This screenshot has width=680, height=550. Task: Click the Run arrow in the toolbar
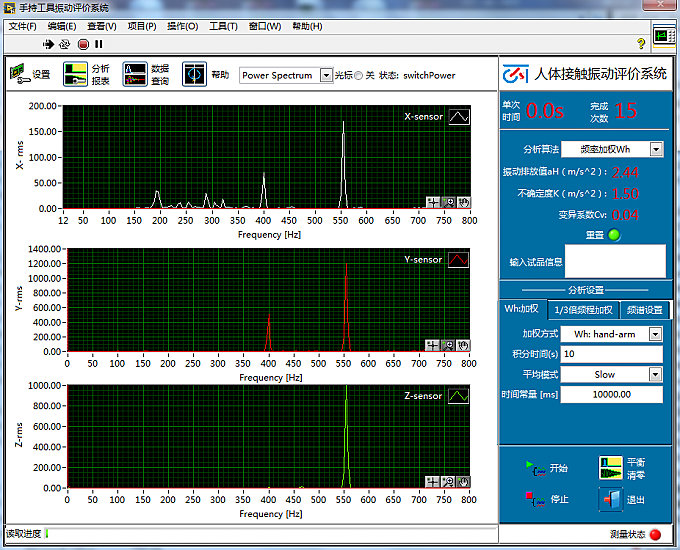pos(48,44)
